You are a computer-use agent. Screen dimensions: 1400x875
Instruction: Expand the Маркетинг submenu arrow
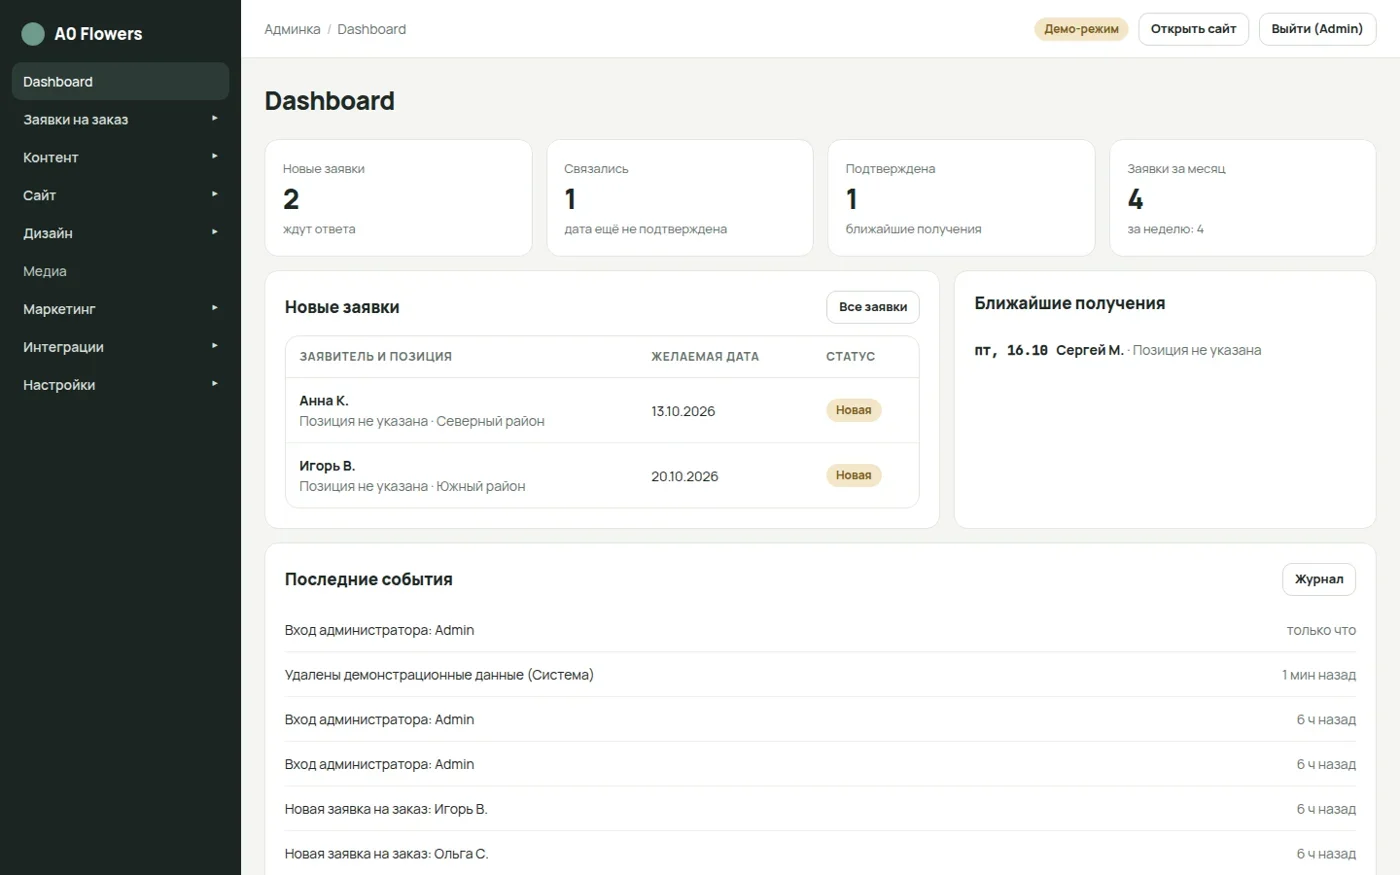click(x=214, y=309)
